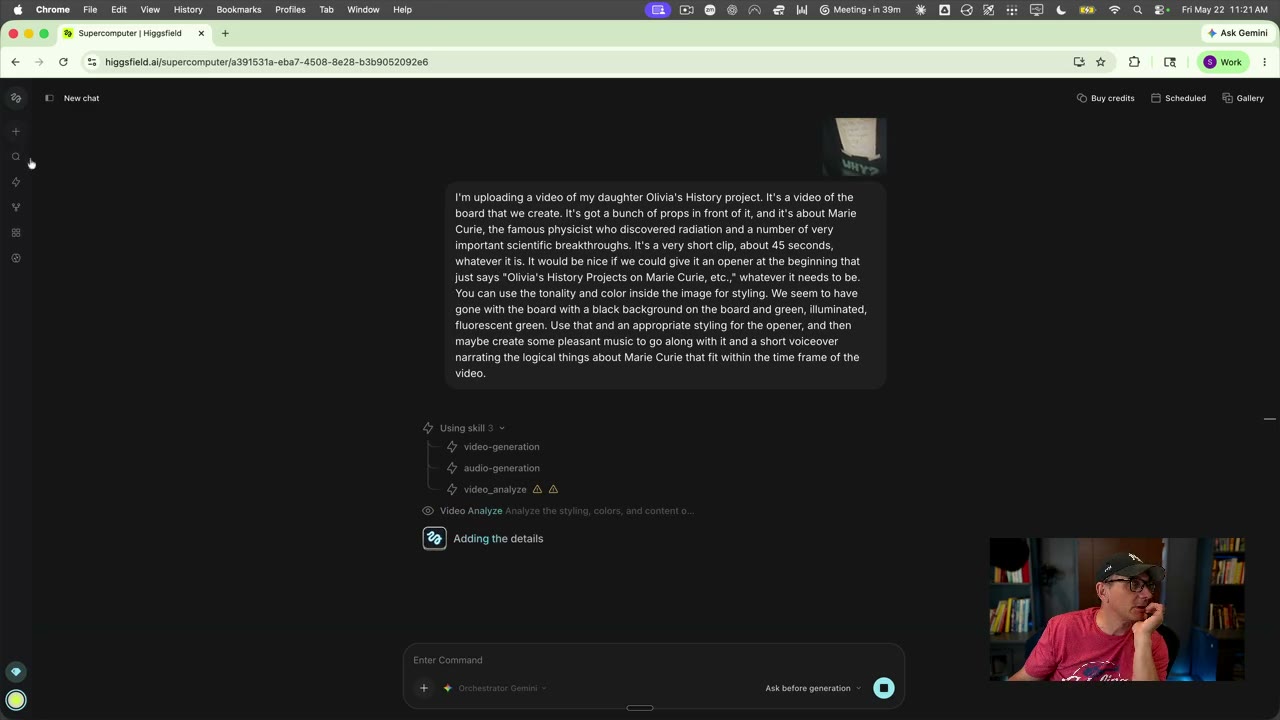Click the sidebar community globe icon
The width and height of the screenshot is (1280, 720).
coord(16,258)
